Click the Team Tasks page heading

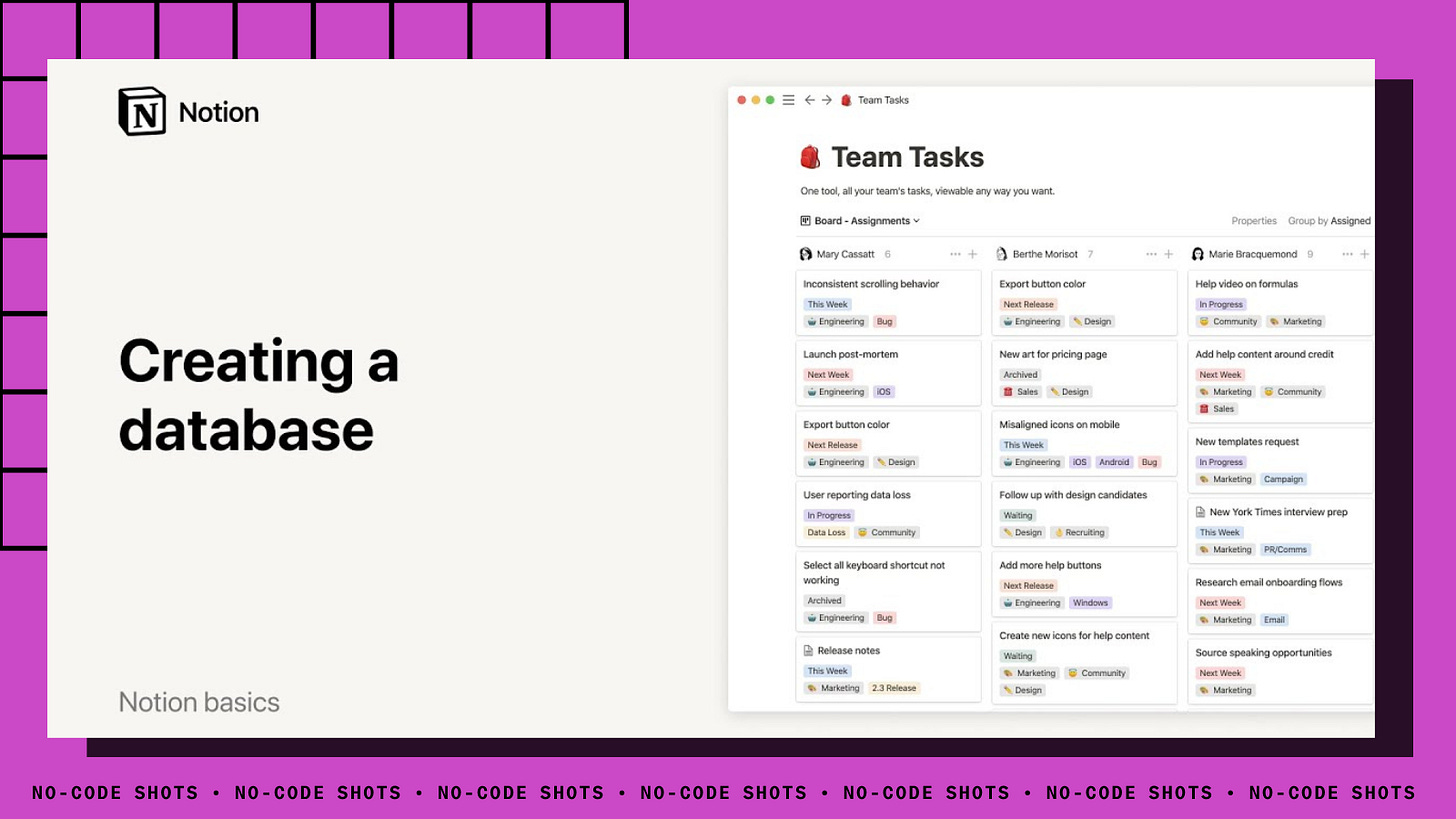coord(908,157)
